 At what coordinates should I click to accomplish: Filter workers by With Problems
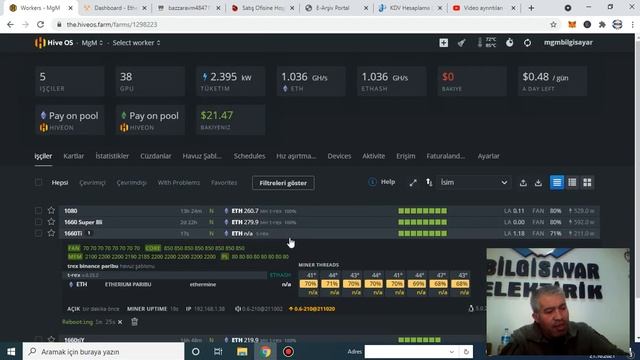point(179,182)
